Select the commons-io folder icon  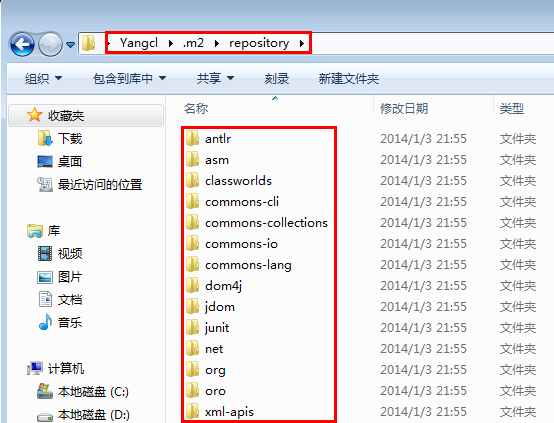[193, 243]
